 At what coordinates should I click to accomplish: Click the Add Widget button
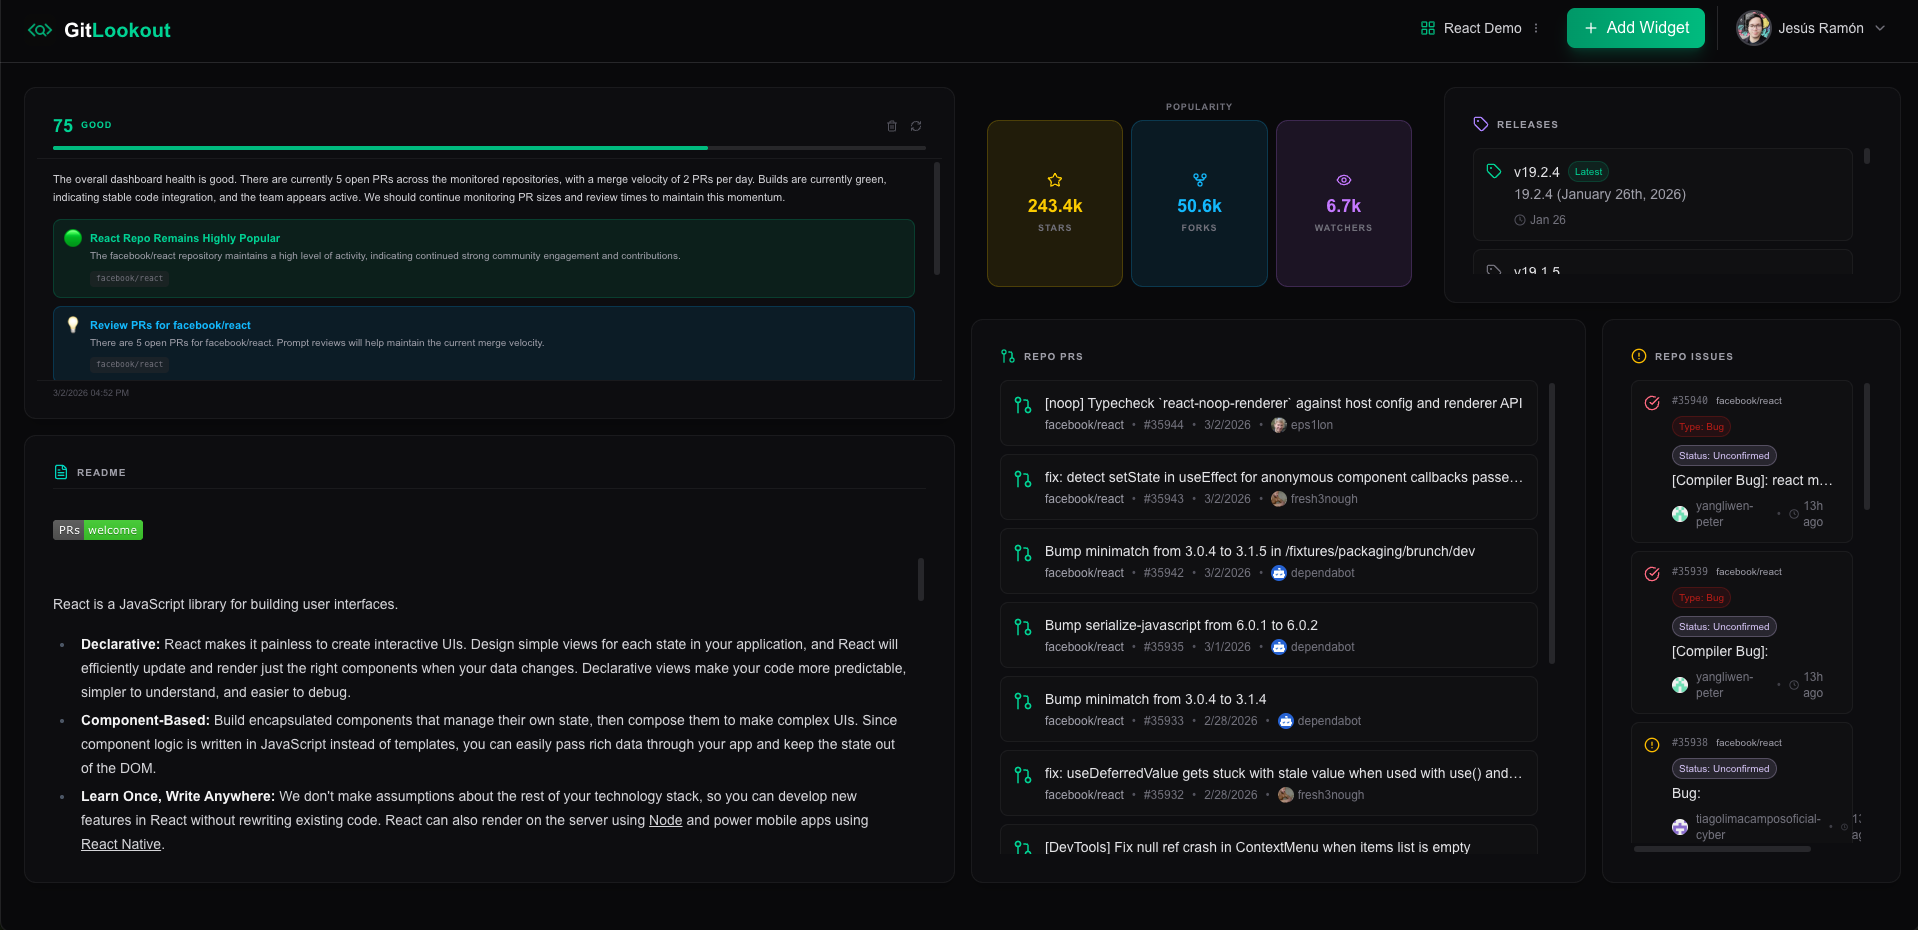pos(1636,28)
